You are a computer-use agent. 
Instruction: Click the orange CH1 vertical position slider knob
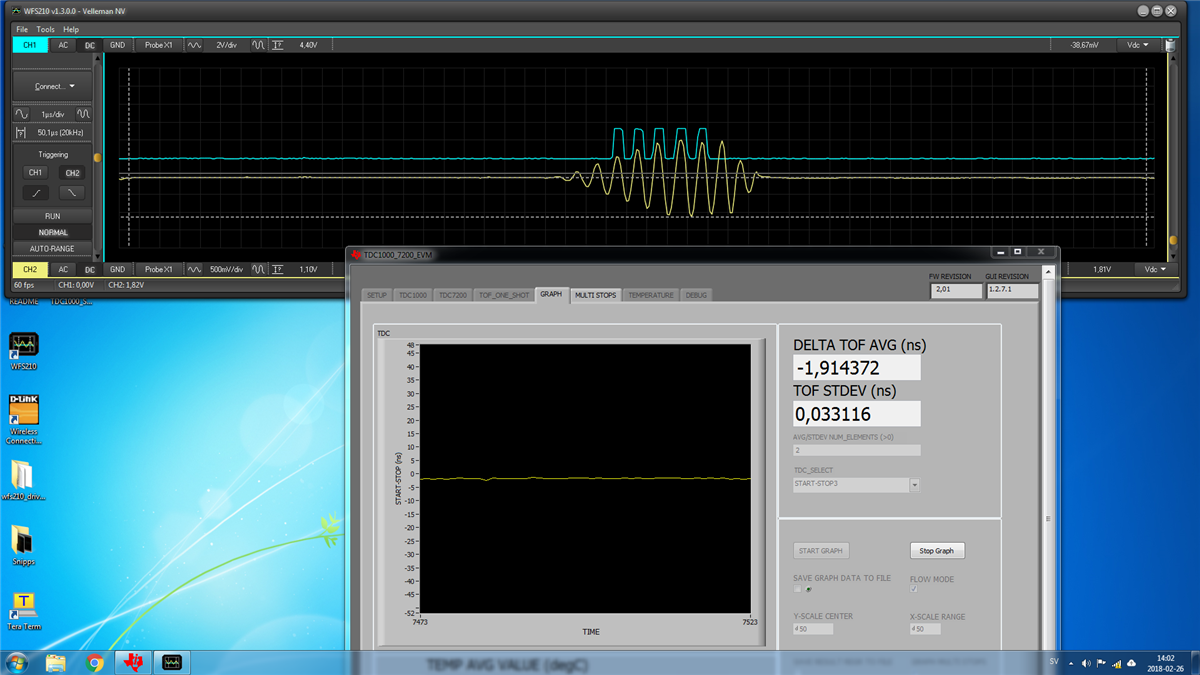[97, 158]
